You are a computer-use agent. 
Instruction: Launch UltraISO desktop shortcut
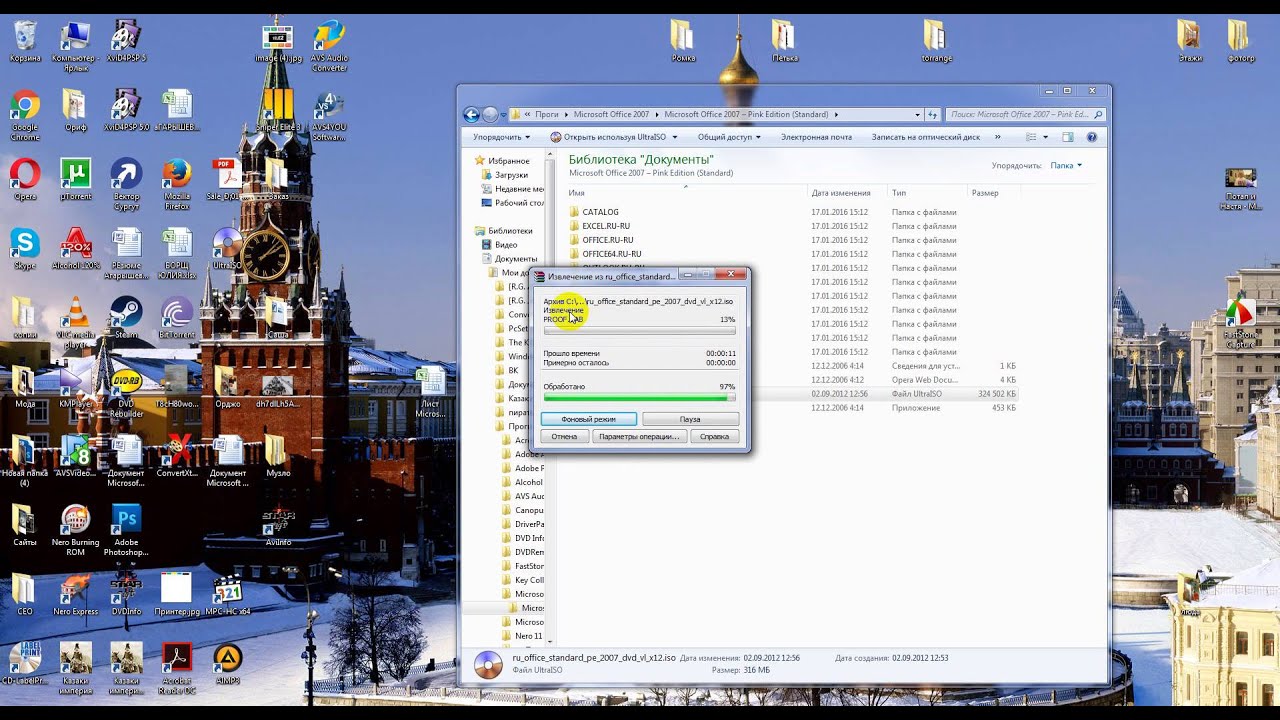pyautogui.click(x=228, y=249)
